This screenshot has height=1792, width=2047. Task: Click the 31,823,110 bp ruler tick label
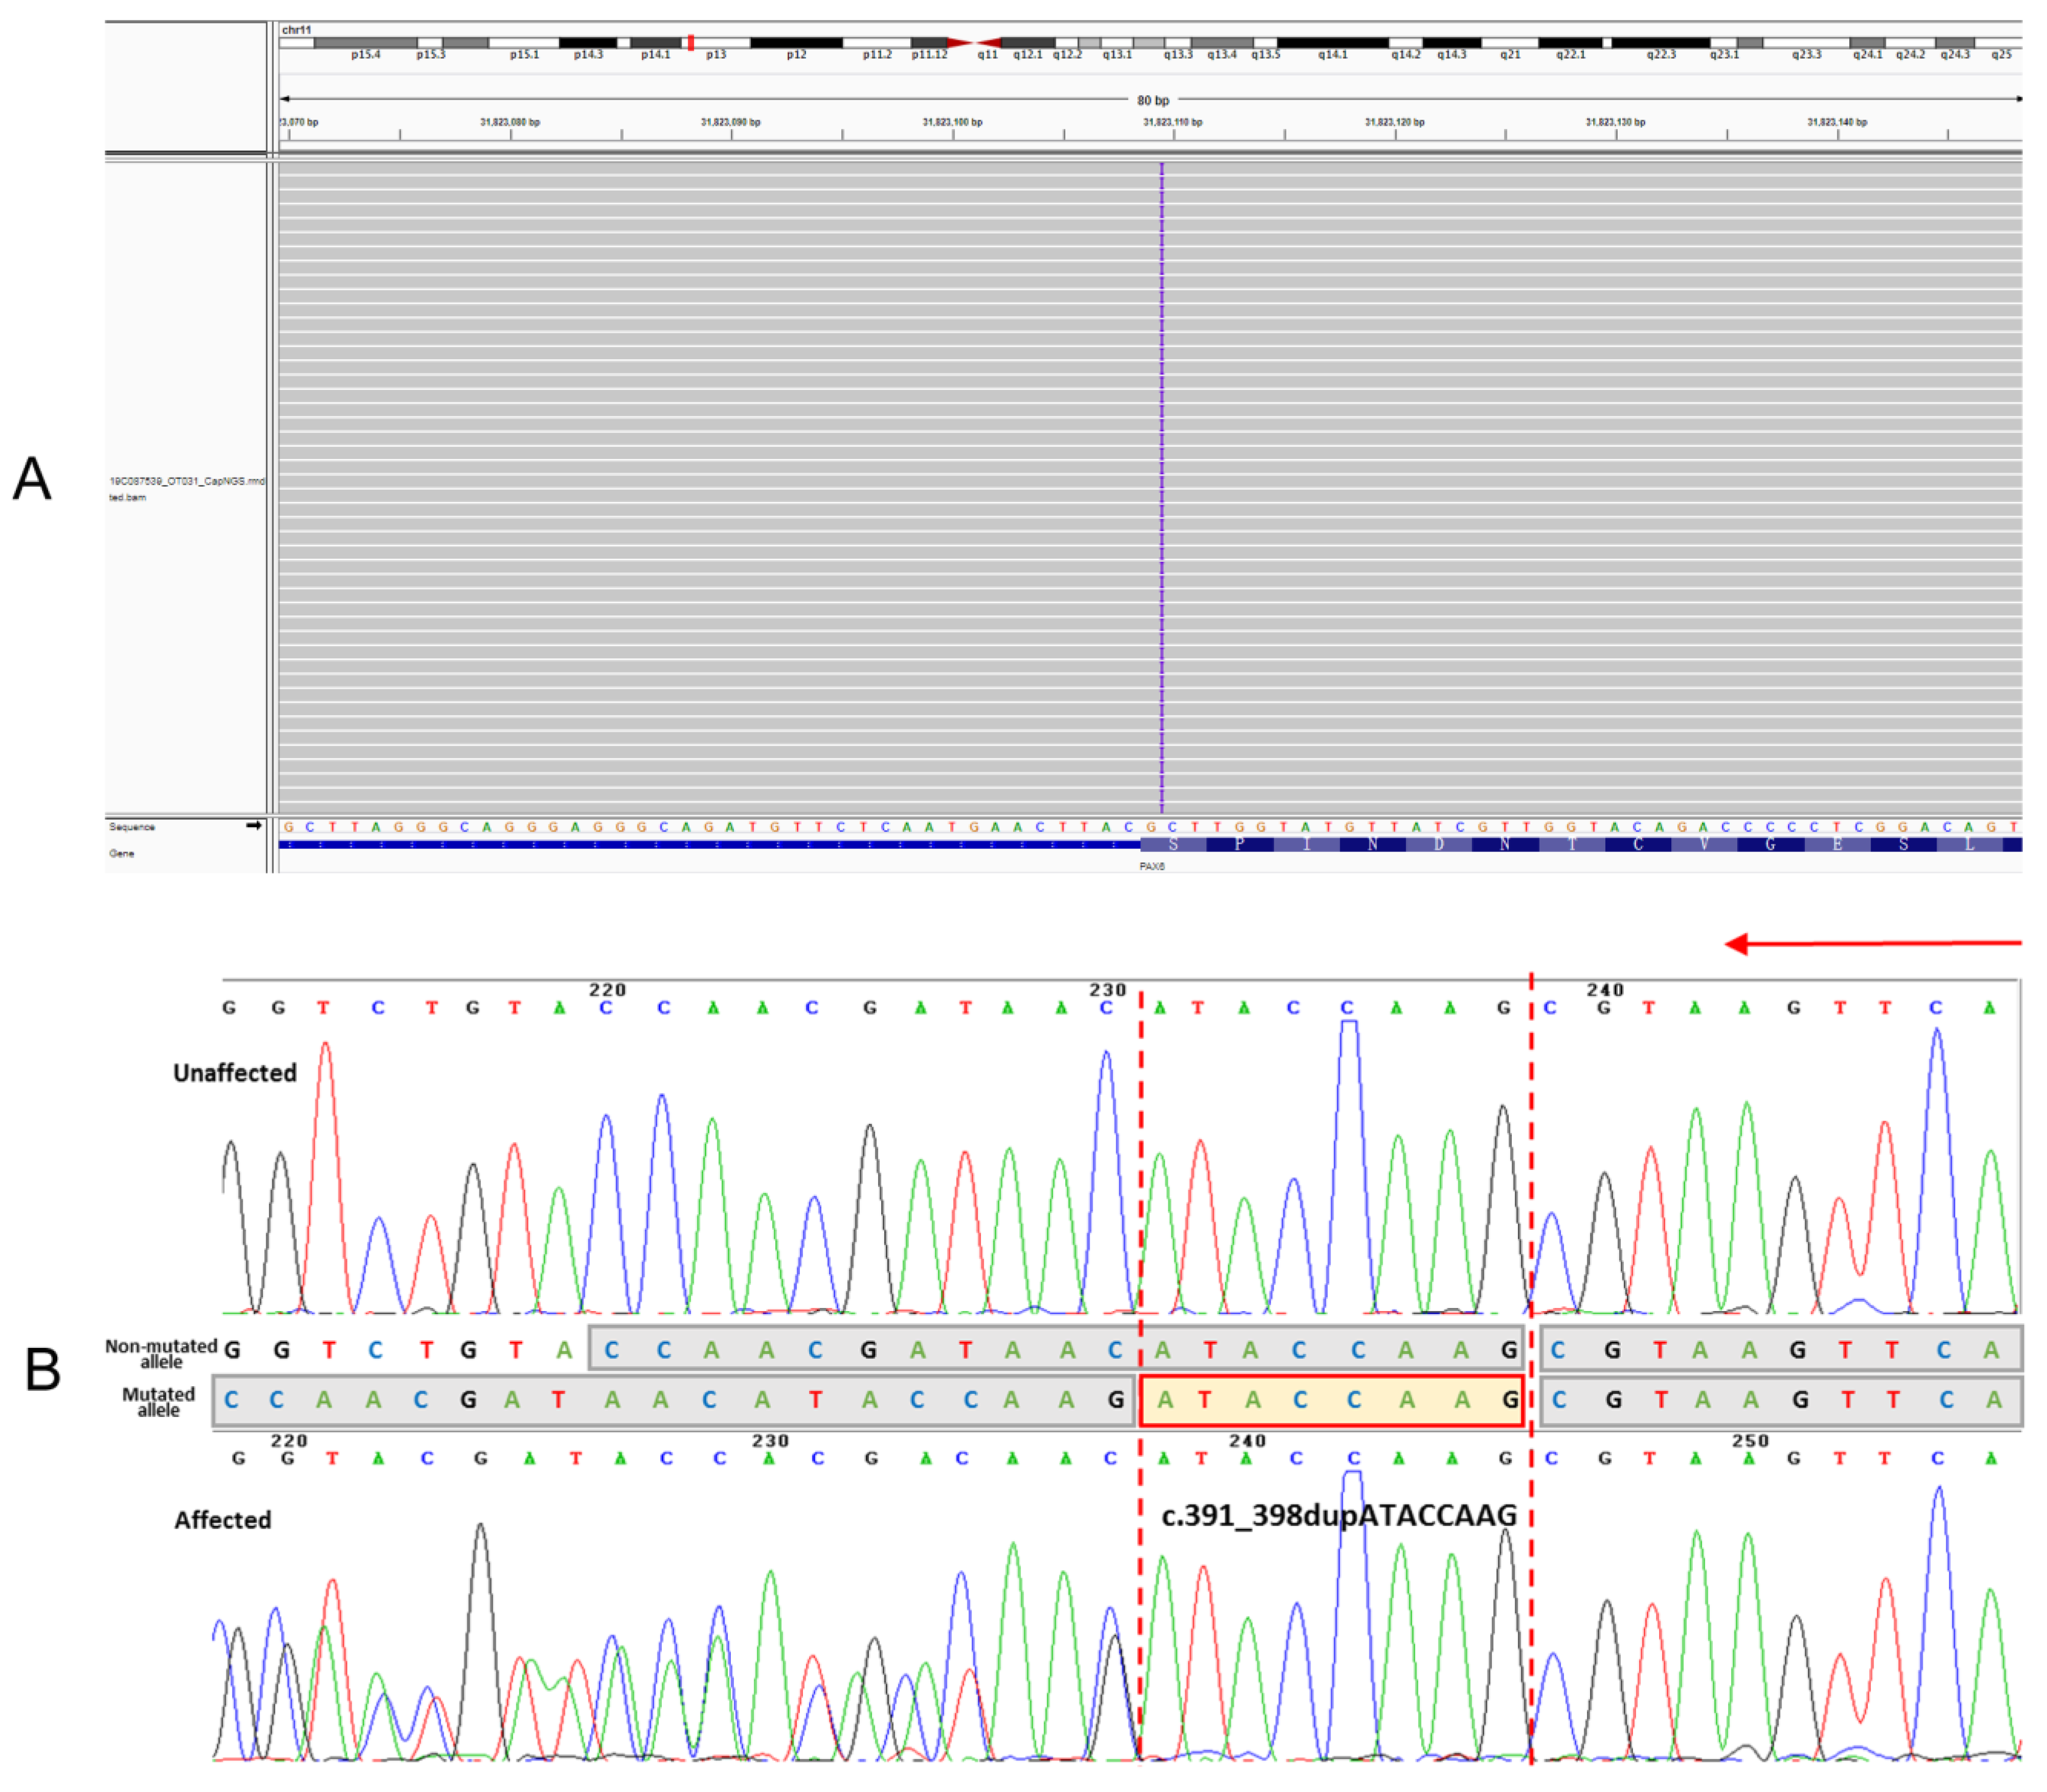click(1172, 122)
